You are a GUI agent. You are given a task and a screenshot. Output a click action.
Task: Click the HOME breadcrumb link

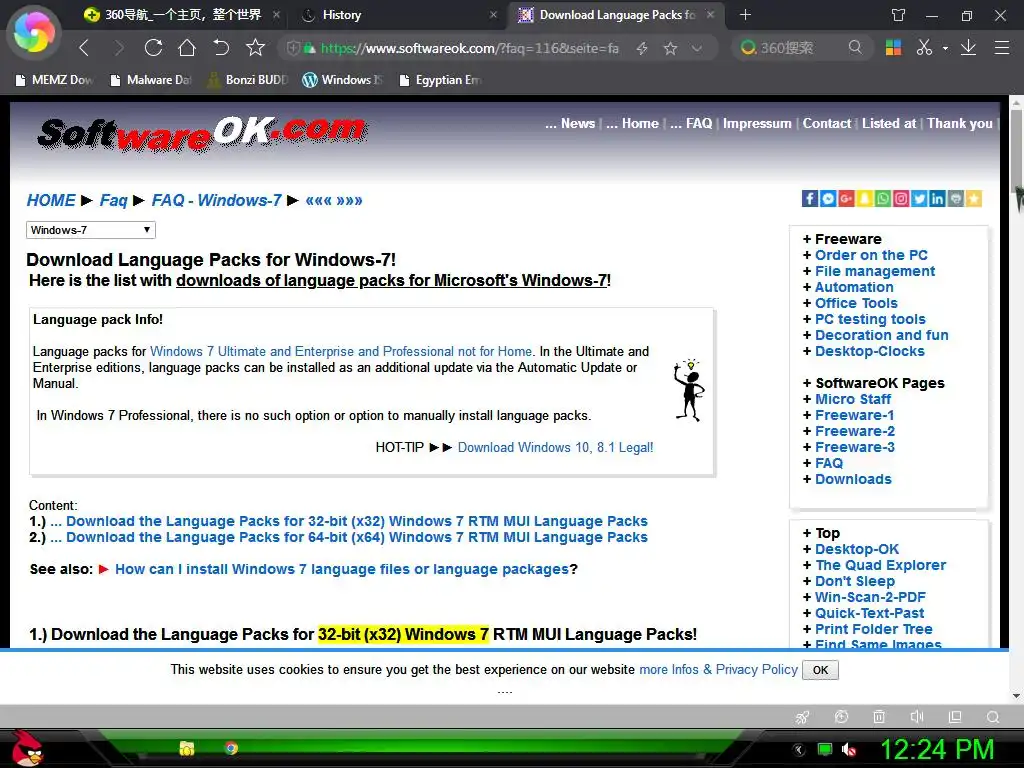coord(51,200)
